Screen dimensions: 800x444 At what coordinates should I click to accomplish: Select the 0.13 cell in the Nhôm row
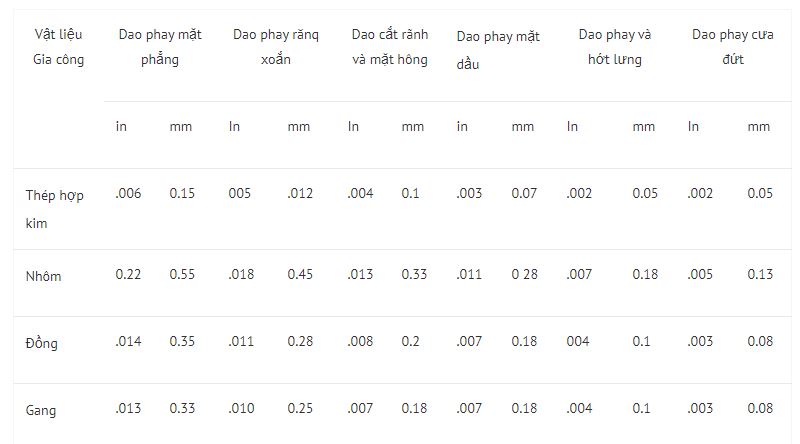(x=760, y=274)
